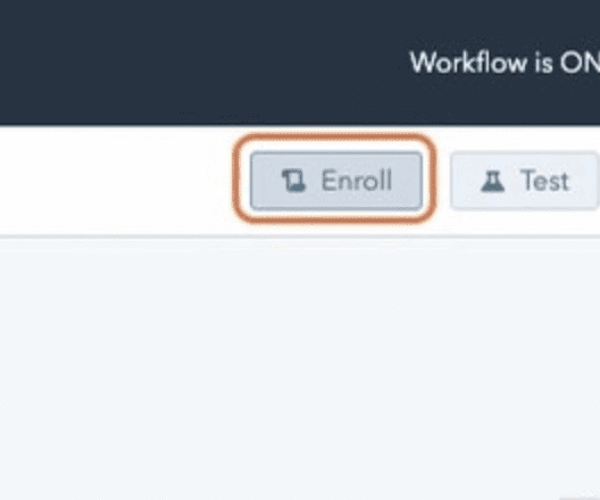Start a workflow test using the flask icon

point(492,181)
